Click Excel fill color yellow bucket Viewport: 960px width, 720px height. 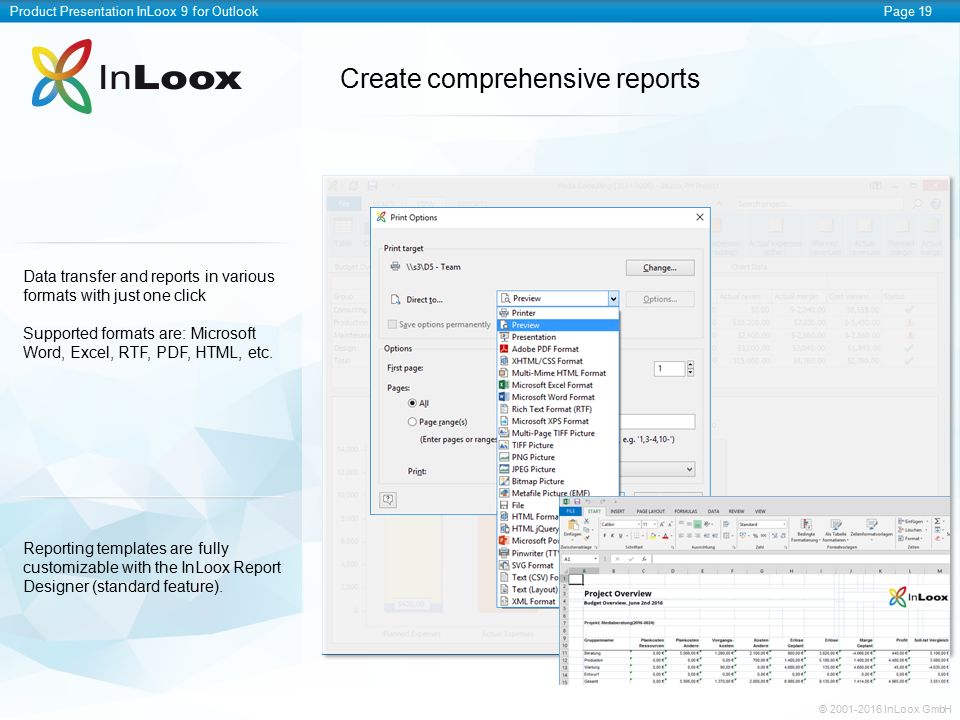653,536
